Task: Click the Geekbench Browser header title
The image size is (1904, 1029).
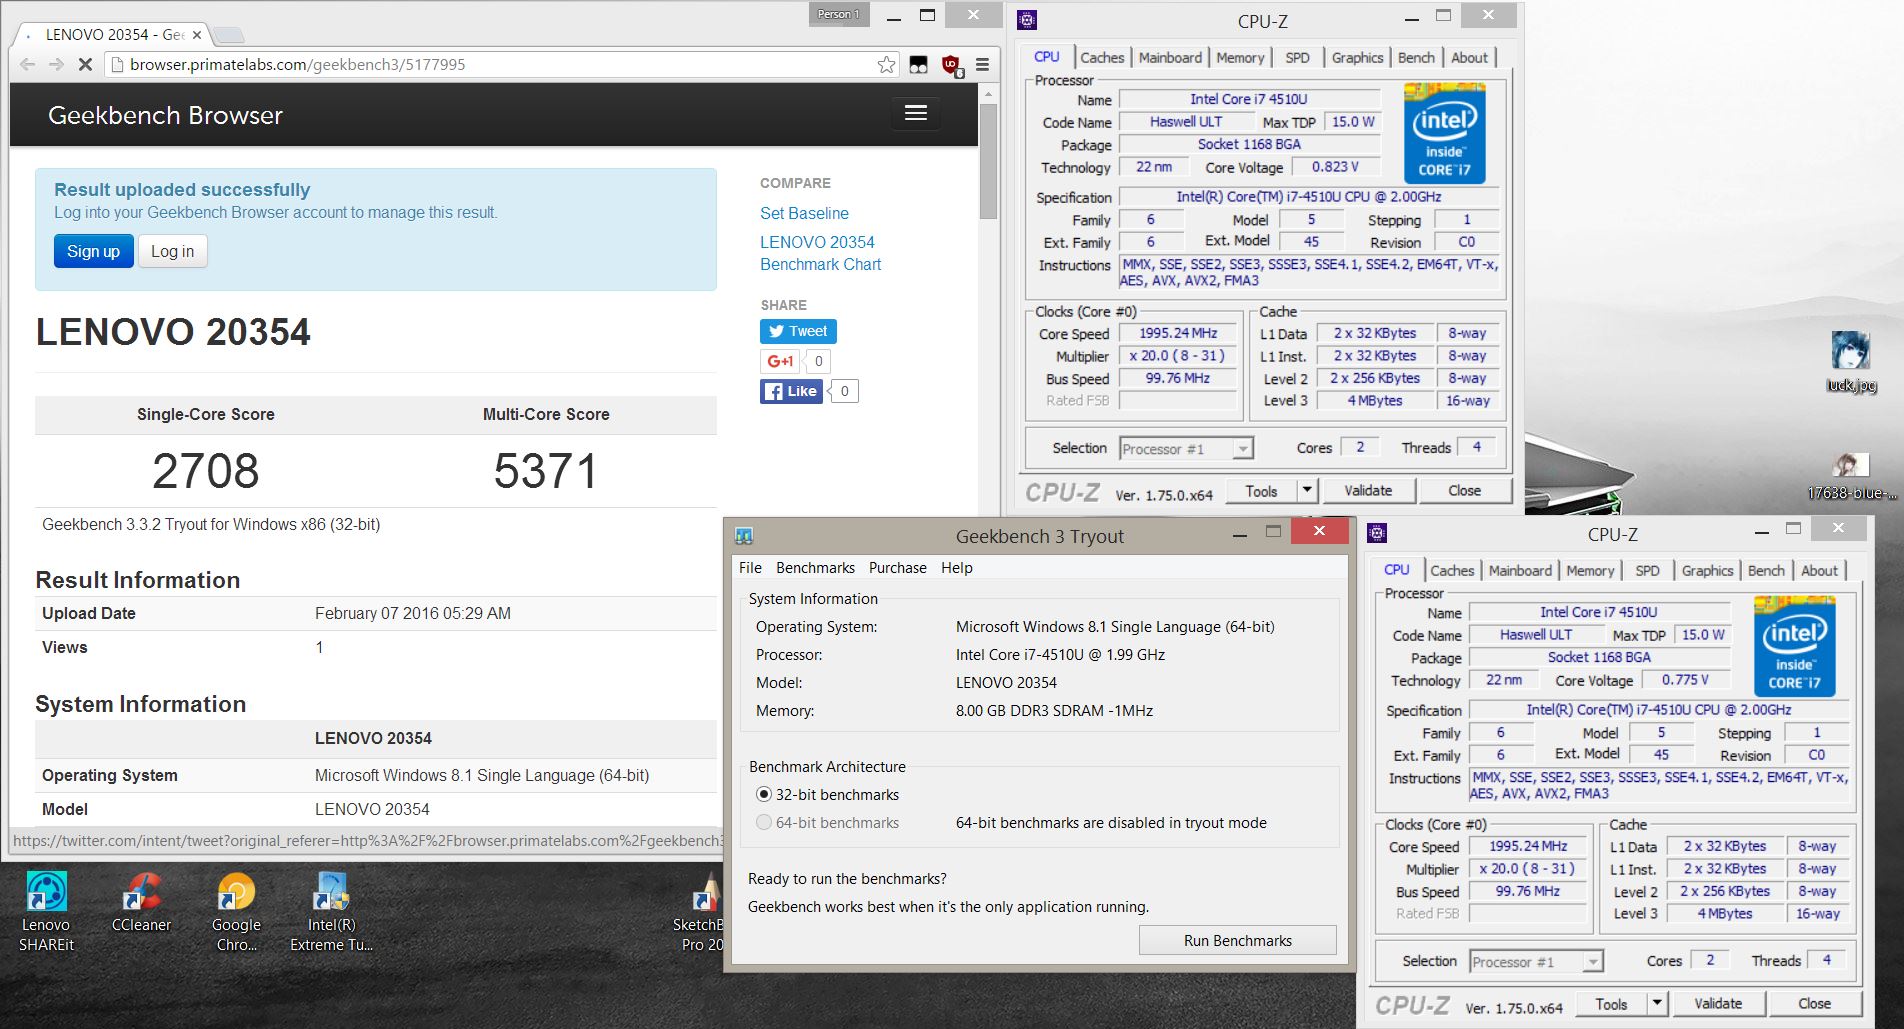Action: point(165,115)
